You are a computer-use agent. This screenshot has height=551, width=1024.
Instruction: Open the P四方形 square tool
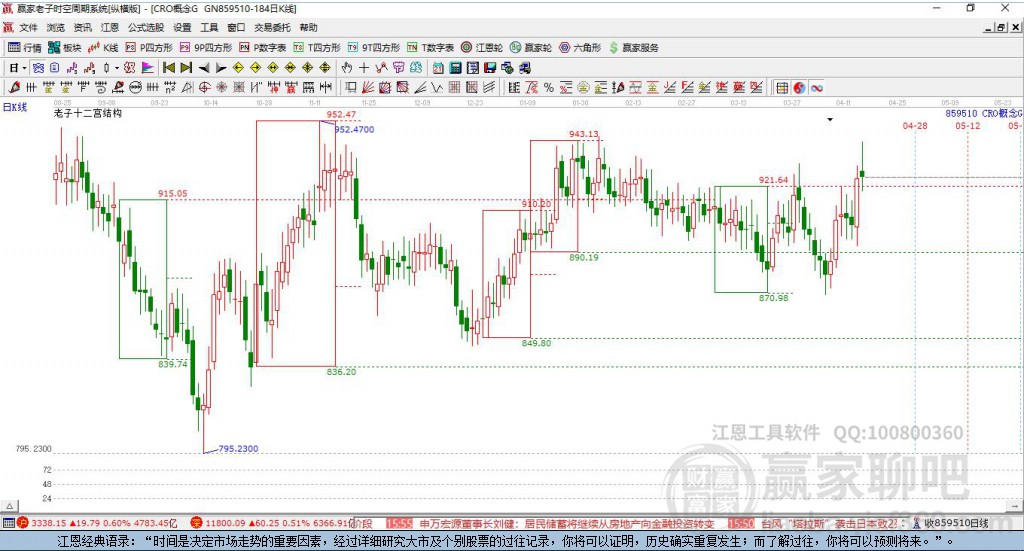pyautogui.click(x=149, y=48)
